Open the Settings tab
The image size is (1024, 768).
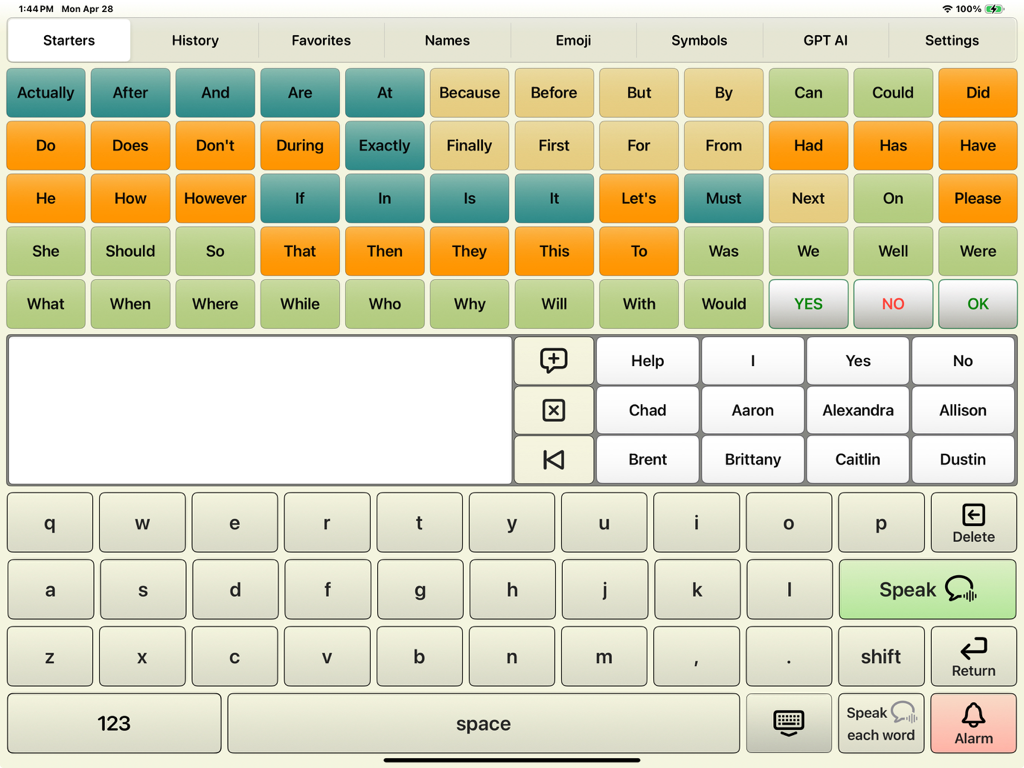tap(951, 41)
